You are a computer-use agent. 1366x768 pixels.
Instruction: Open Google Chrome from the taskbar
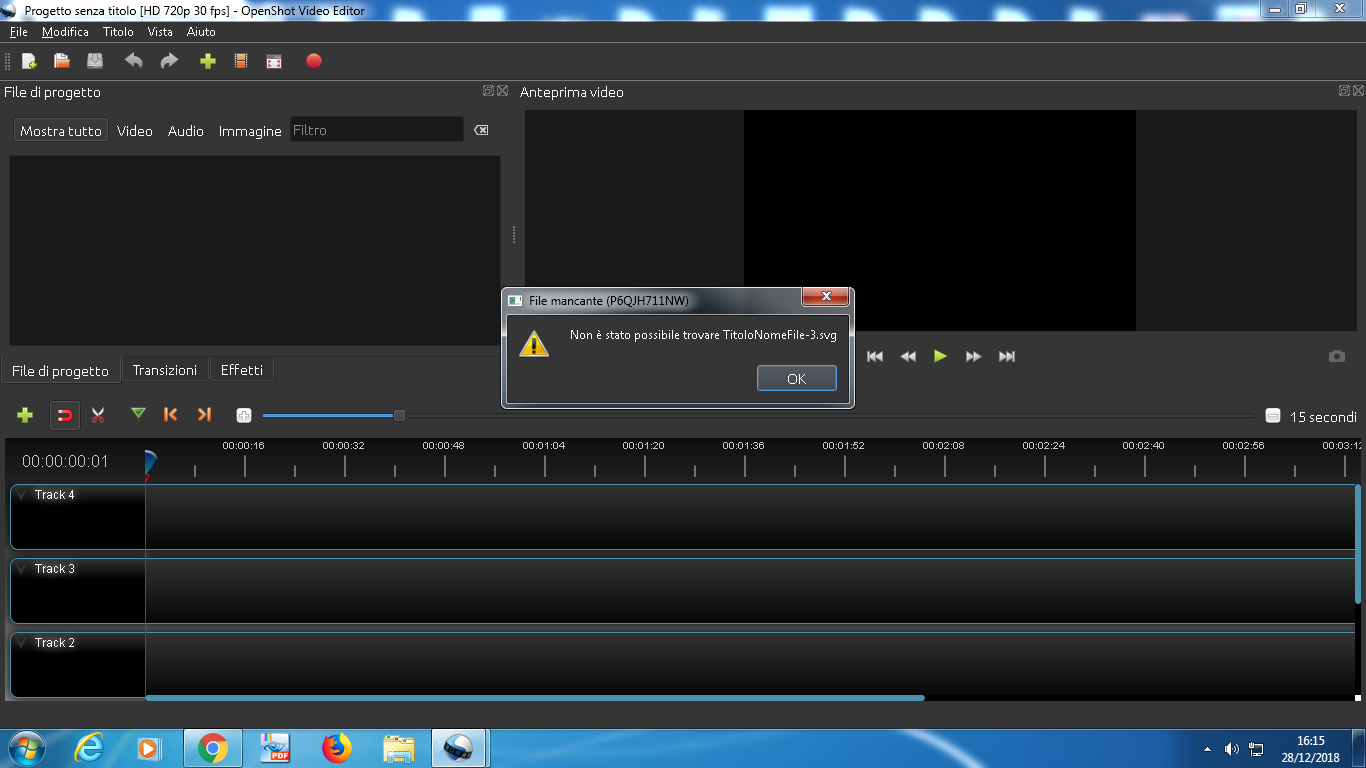click(212, 748)
